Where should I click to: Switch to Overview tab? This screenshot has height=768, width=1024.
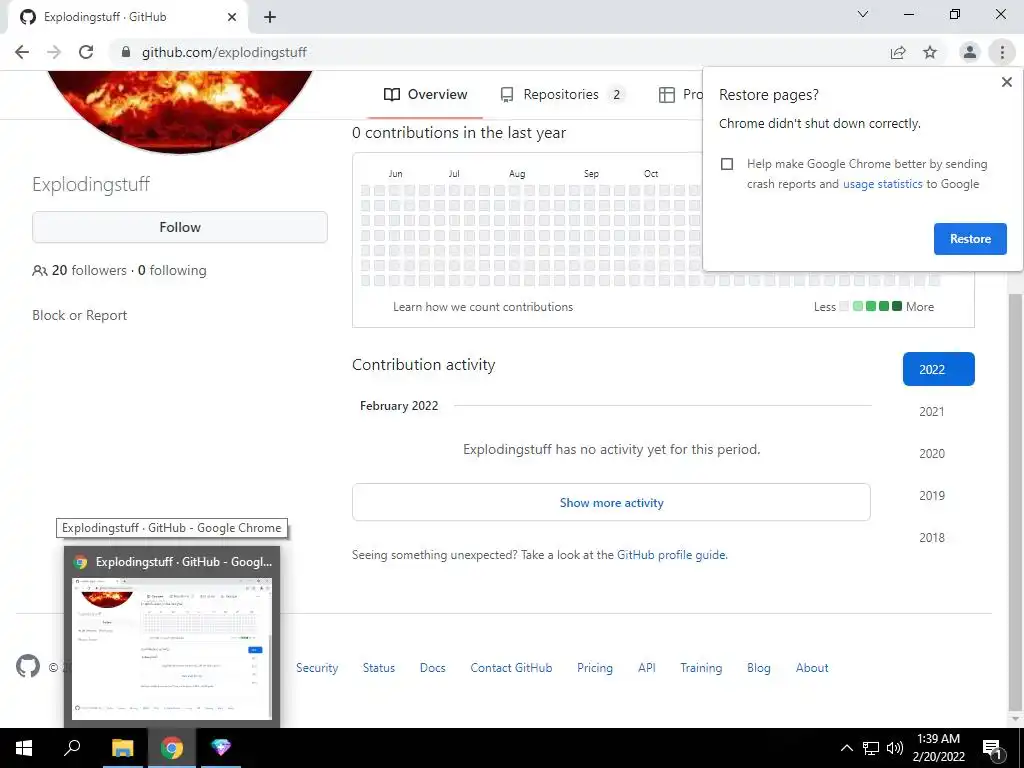(425, 95)
